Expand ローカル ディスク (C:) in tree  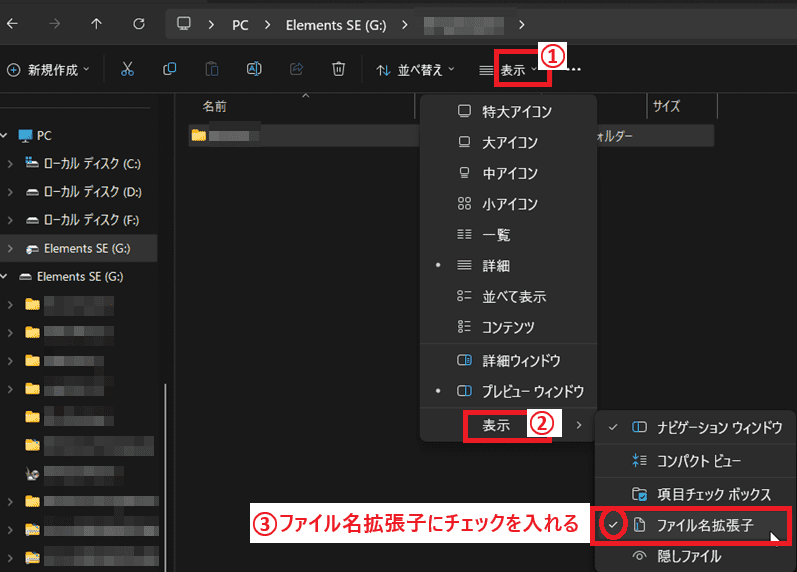(10, 163)
